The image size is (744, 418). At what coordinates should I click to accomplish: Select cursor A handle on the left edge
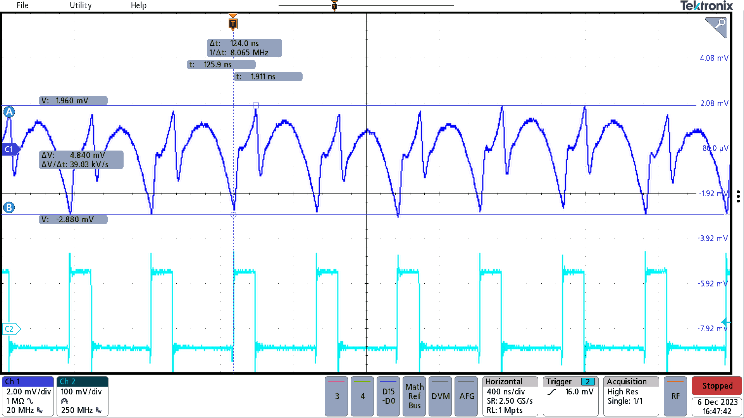(9, 112)
